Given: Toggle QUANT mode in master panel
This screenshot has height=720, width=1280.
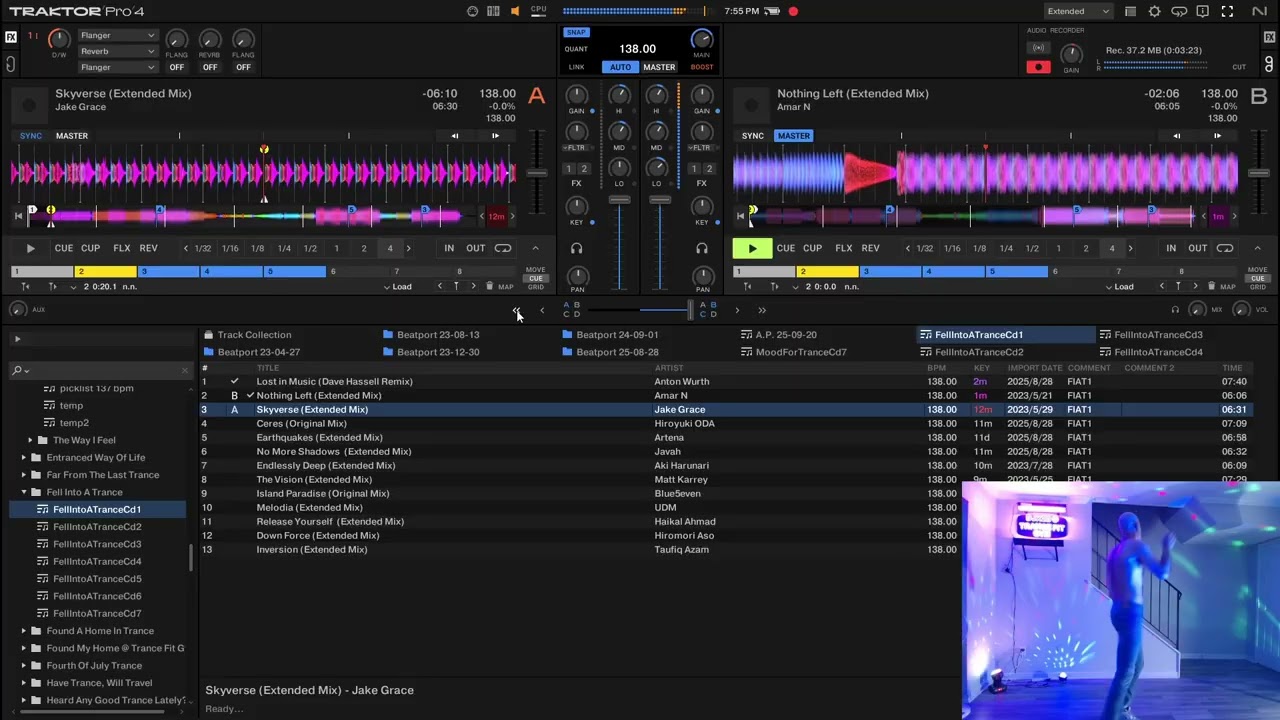Looking at the screenshot, I should click(576, 49).
